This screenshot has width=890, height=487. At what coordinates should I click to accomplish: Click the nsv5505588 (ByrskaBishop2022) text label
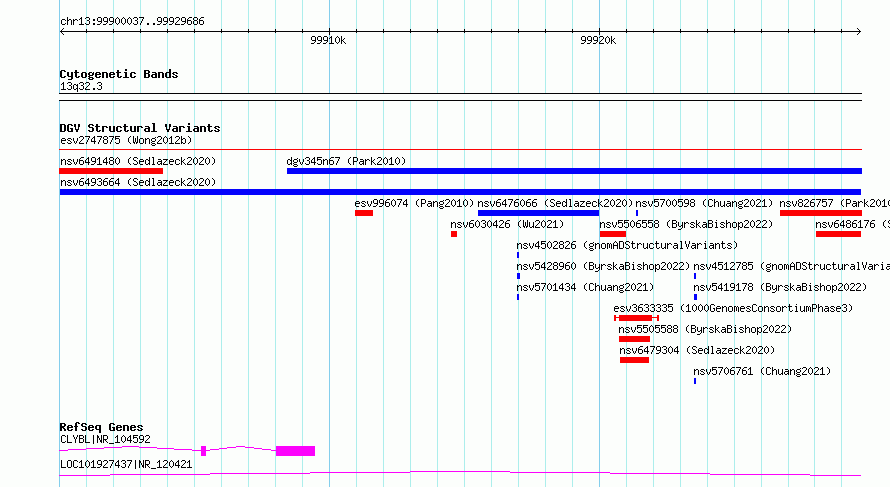point(705,329)
